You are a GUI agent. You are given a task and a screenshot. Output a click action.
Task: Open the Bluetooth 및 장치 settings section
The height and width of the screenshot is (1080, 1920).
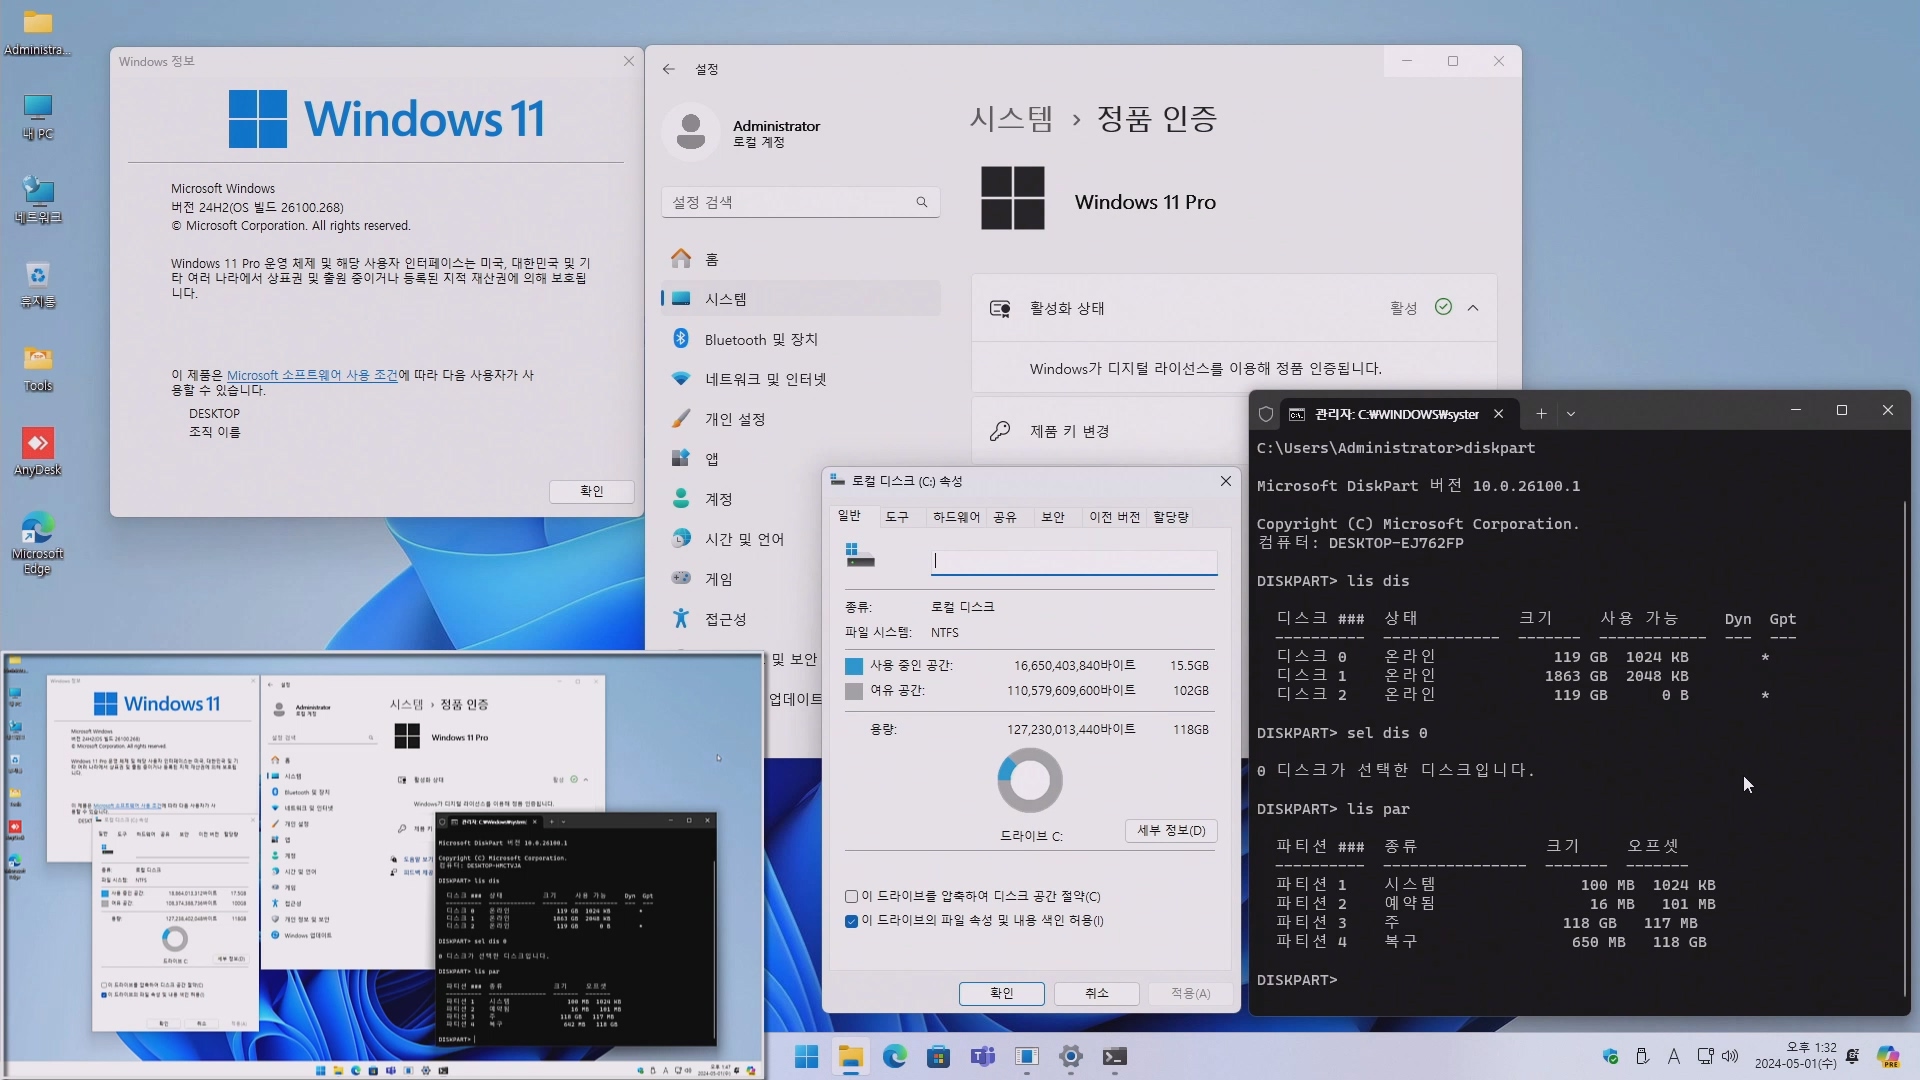pyautogui.click(x=760, y=339)
